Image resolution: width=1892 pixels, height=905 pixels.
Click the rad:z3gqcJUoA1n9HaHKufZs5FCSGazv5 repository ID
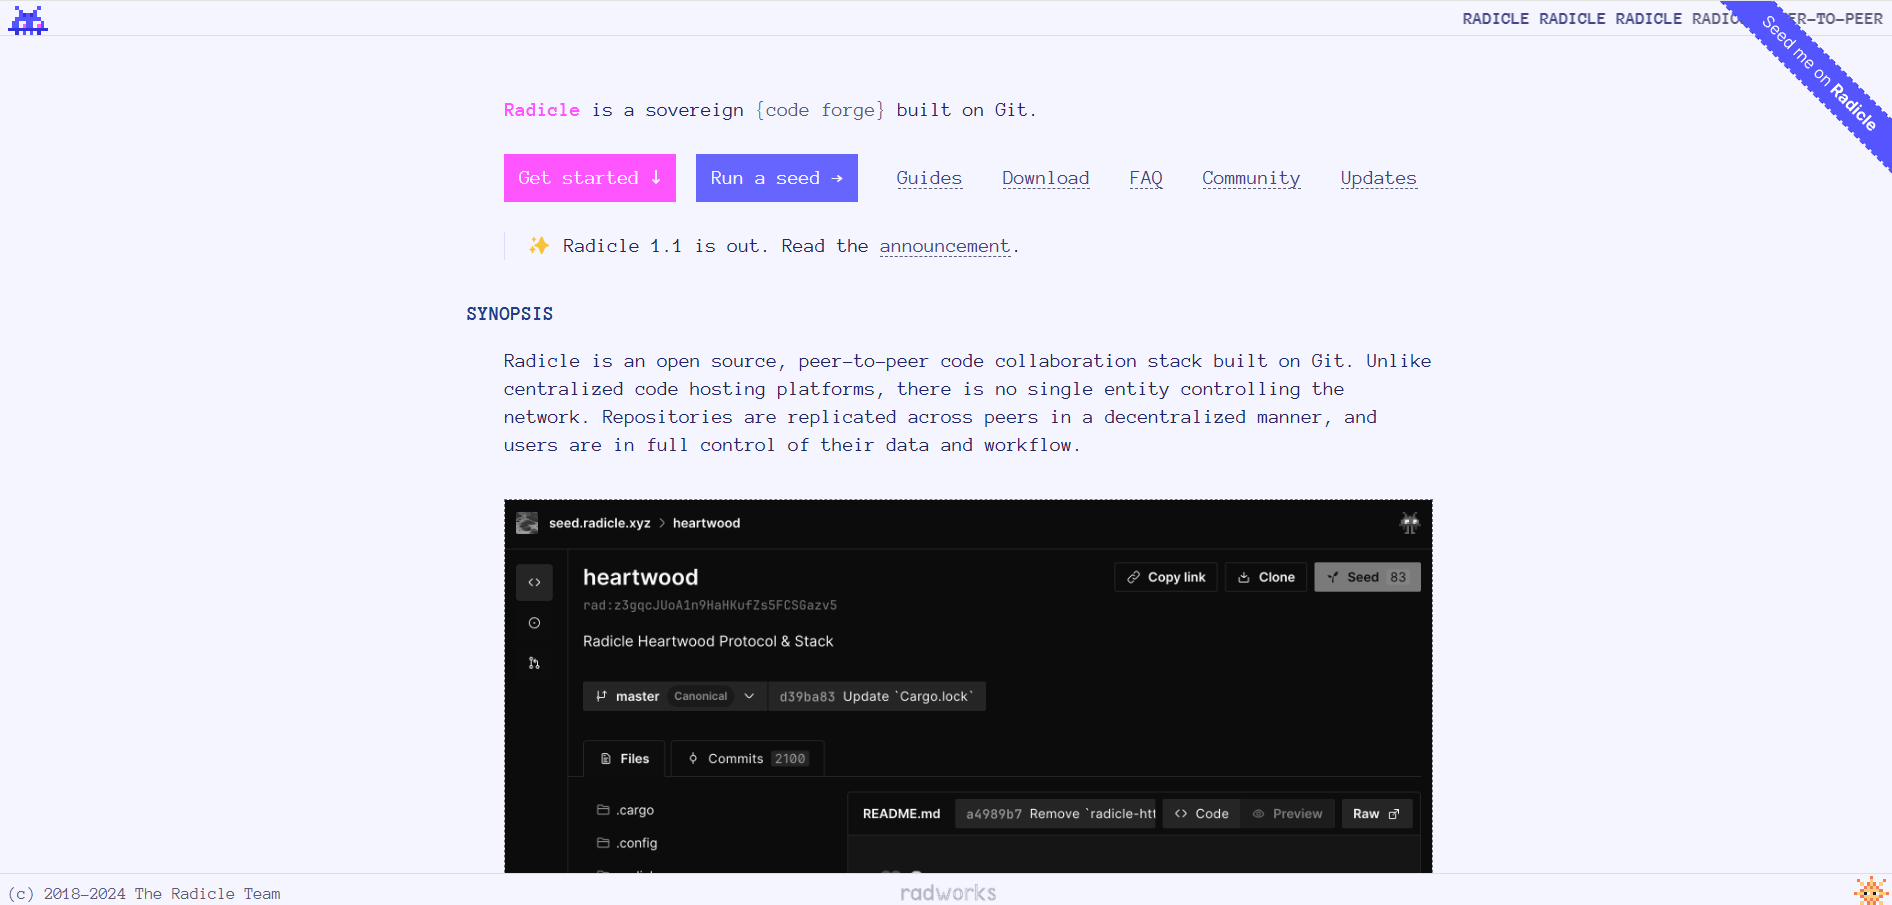click(710, 605)
